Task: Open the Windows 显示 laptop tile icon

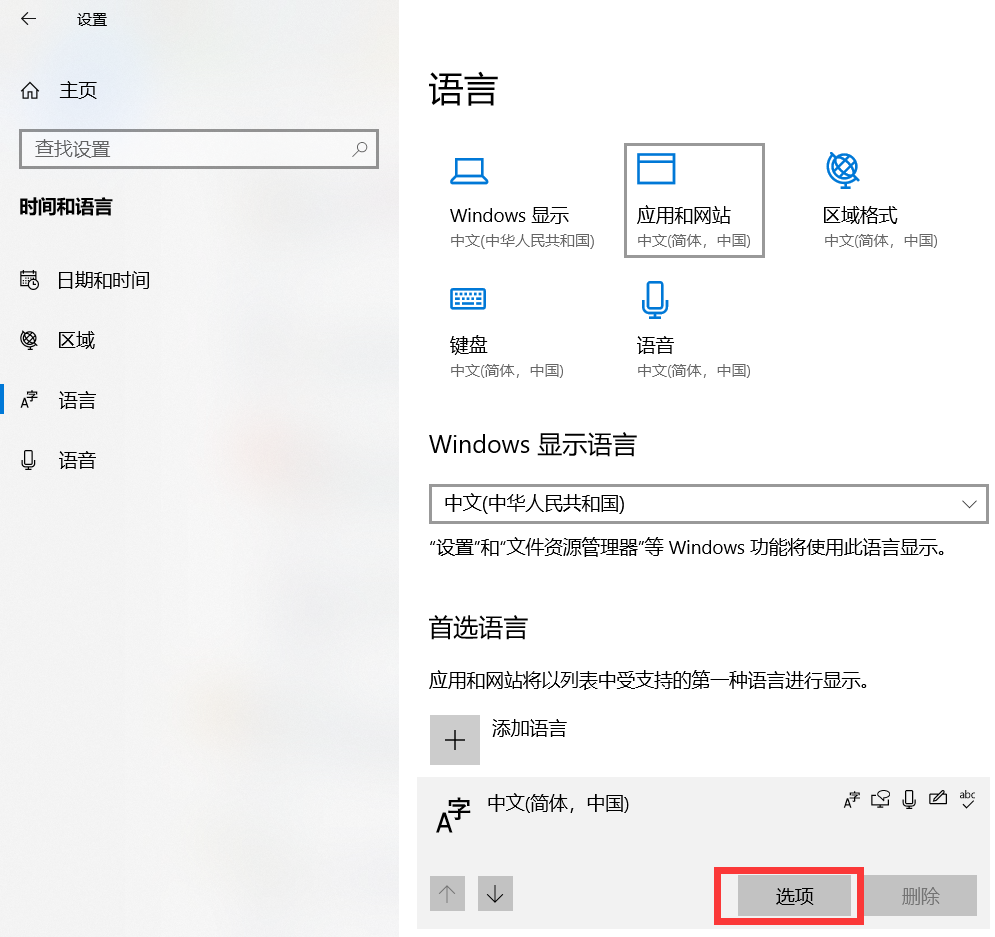Action: pos(469,171)
